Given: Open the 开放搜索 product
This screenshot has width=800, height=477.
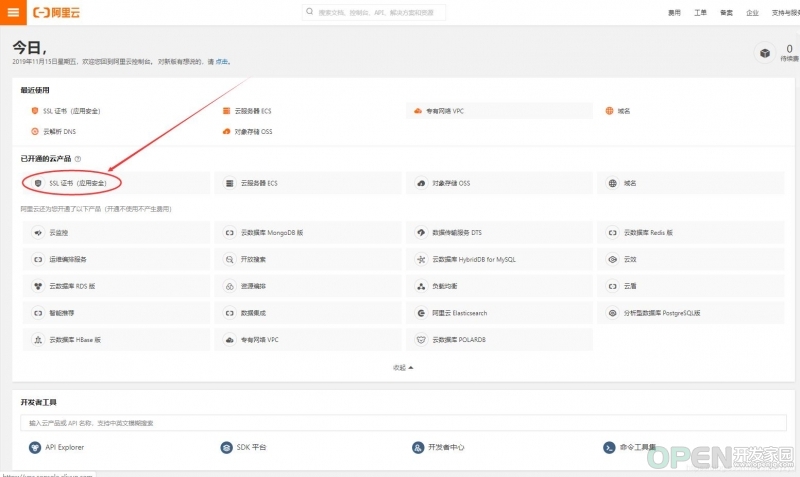Looking at the screenshot, I should pyautogui.click(x=308, y=259).
